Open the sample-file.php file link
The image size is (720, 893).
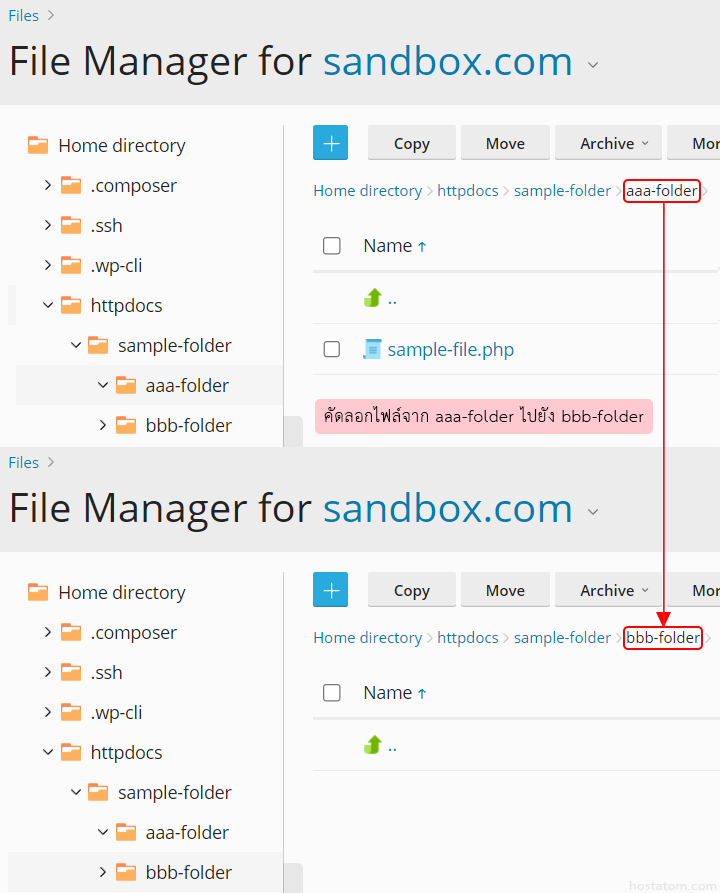450,349
